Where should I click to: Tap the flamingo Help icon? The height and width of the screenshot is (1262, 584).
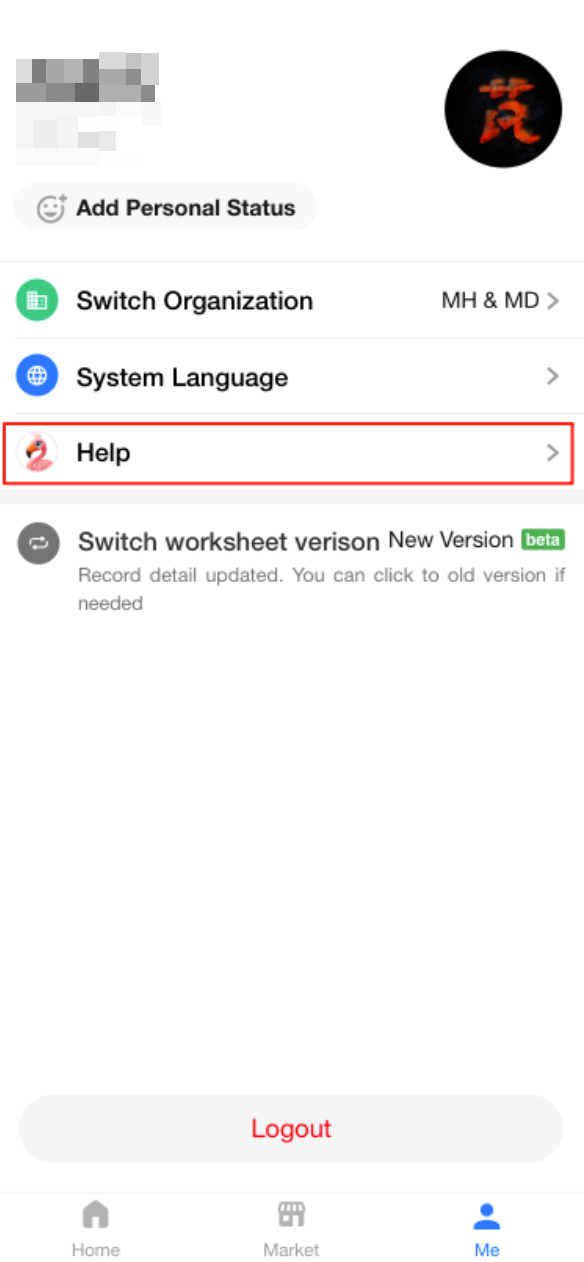click(37, 453)
